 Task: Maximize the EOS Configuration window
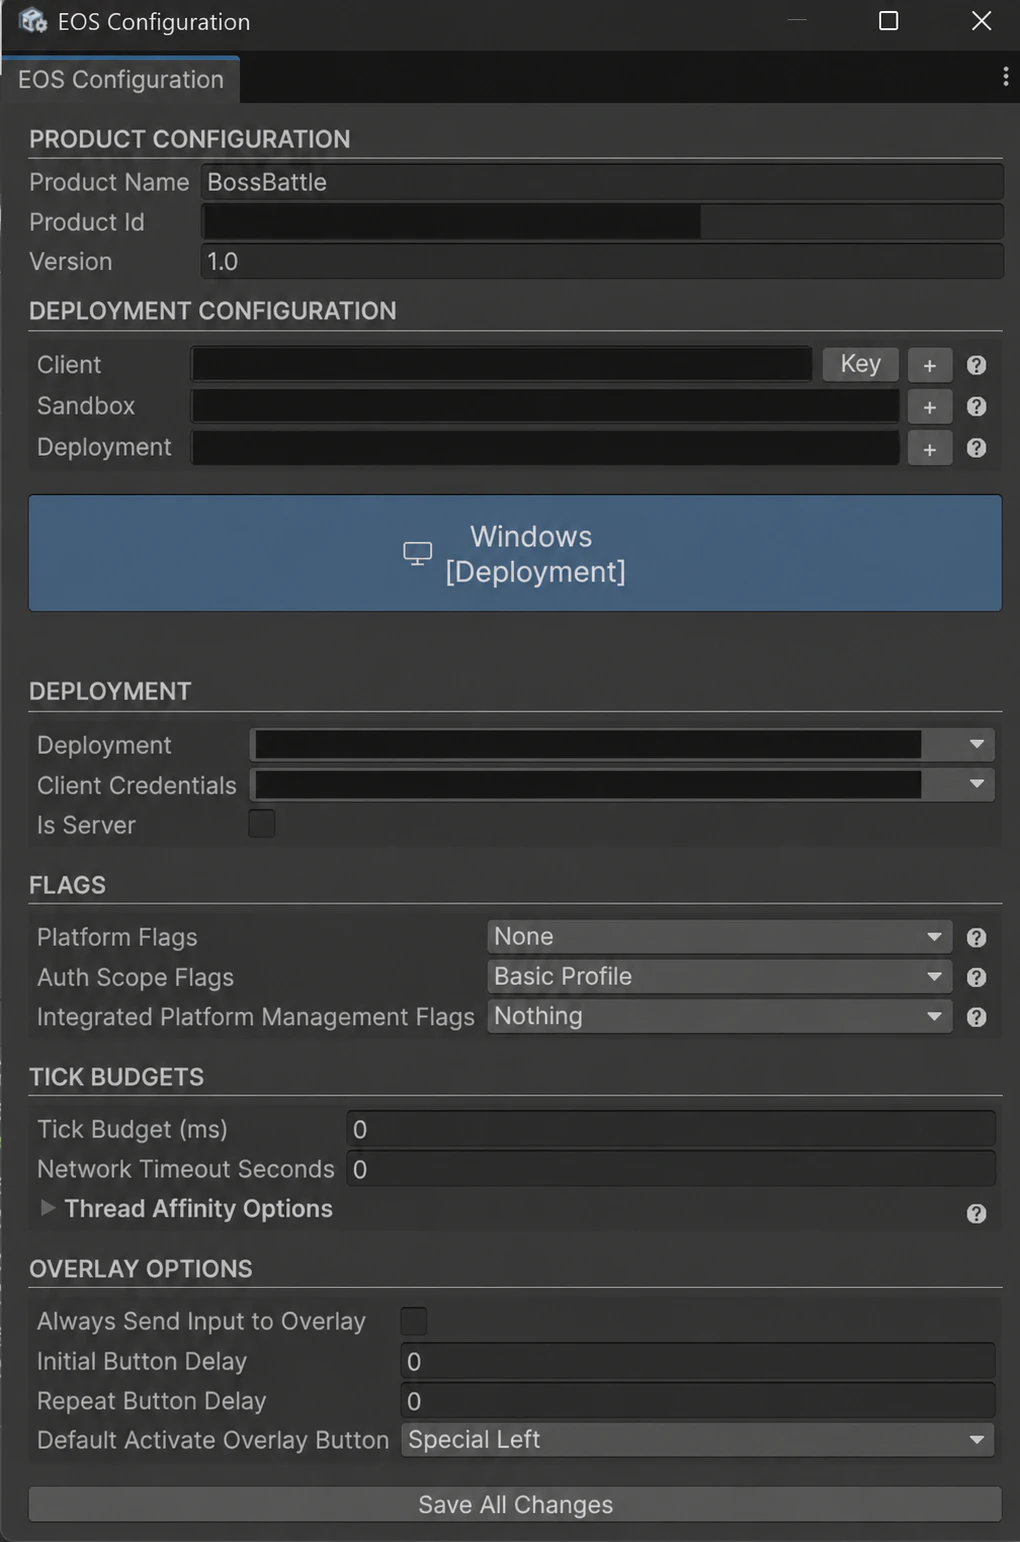click(x=888, y=21)
